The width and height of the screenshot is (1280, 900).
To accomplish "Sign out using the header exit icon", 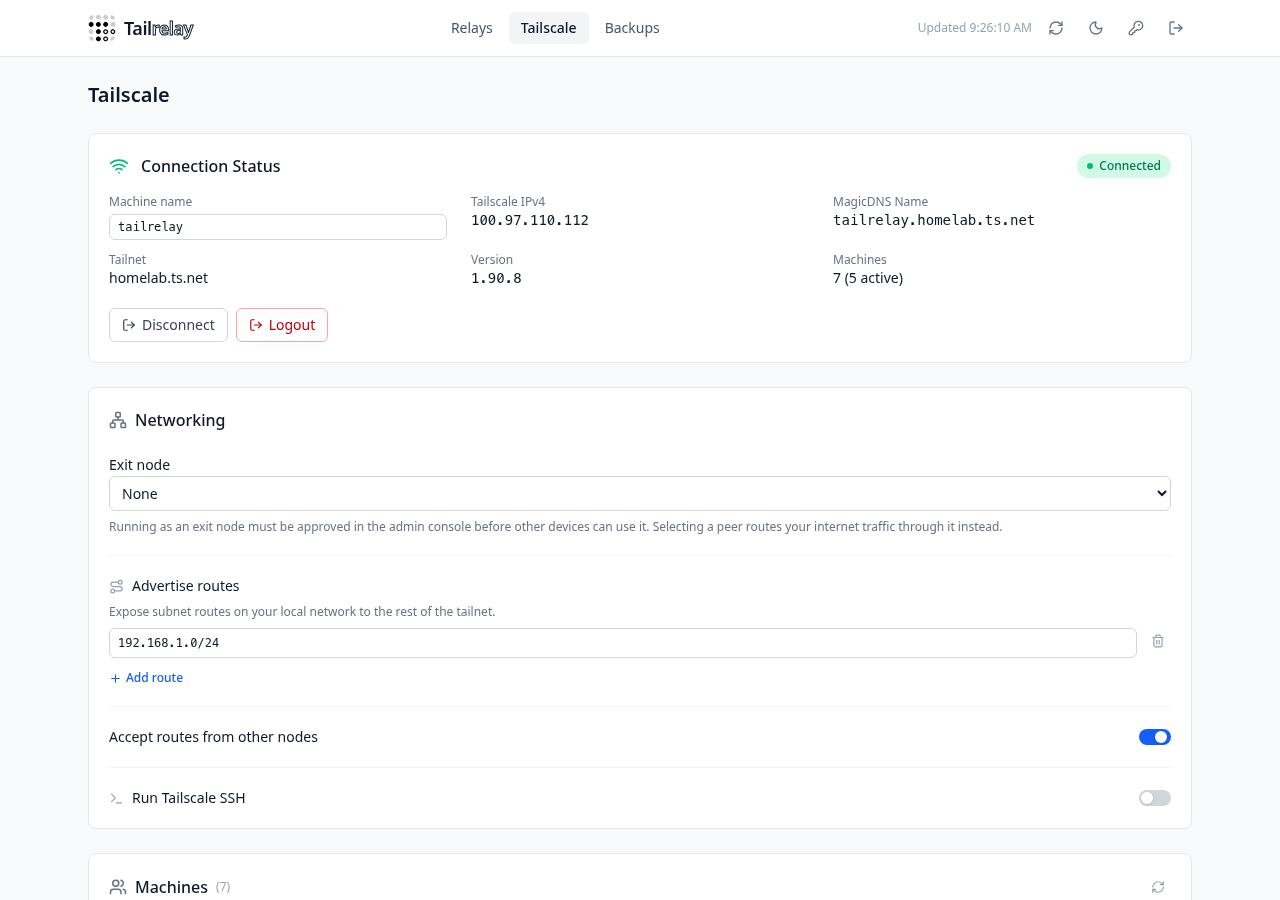I will click(x=1176, y=28).
